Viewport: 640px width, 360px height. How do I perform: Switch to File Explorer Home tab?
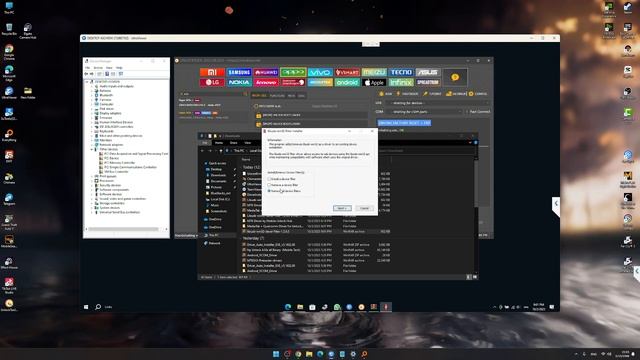point(219,143)
